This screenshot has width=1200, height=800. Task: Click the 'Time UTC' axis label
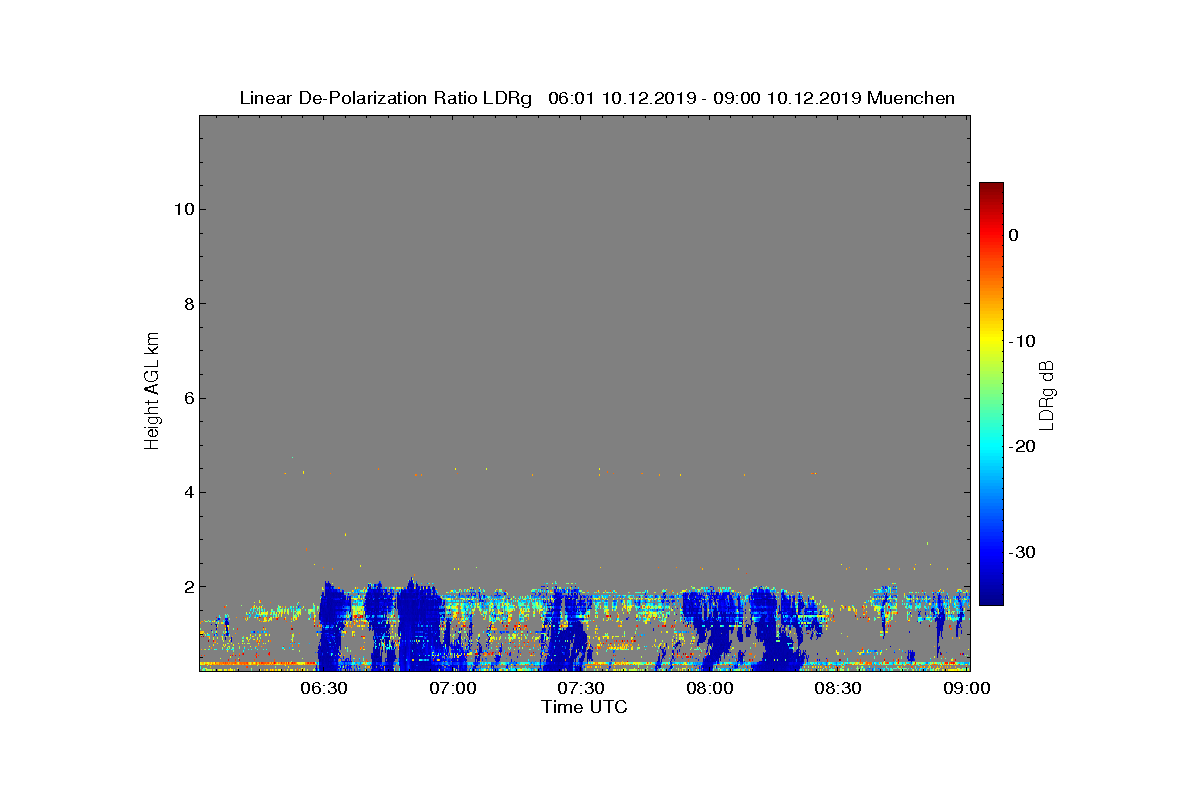(584, 707)
